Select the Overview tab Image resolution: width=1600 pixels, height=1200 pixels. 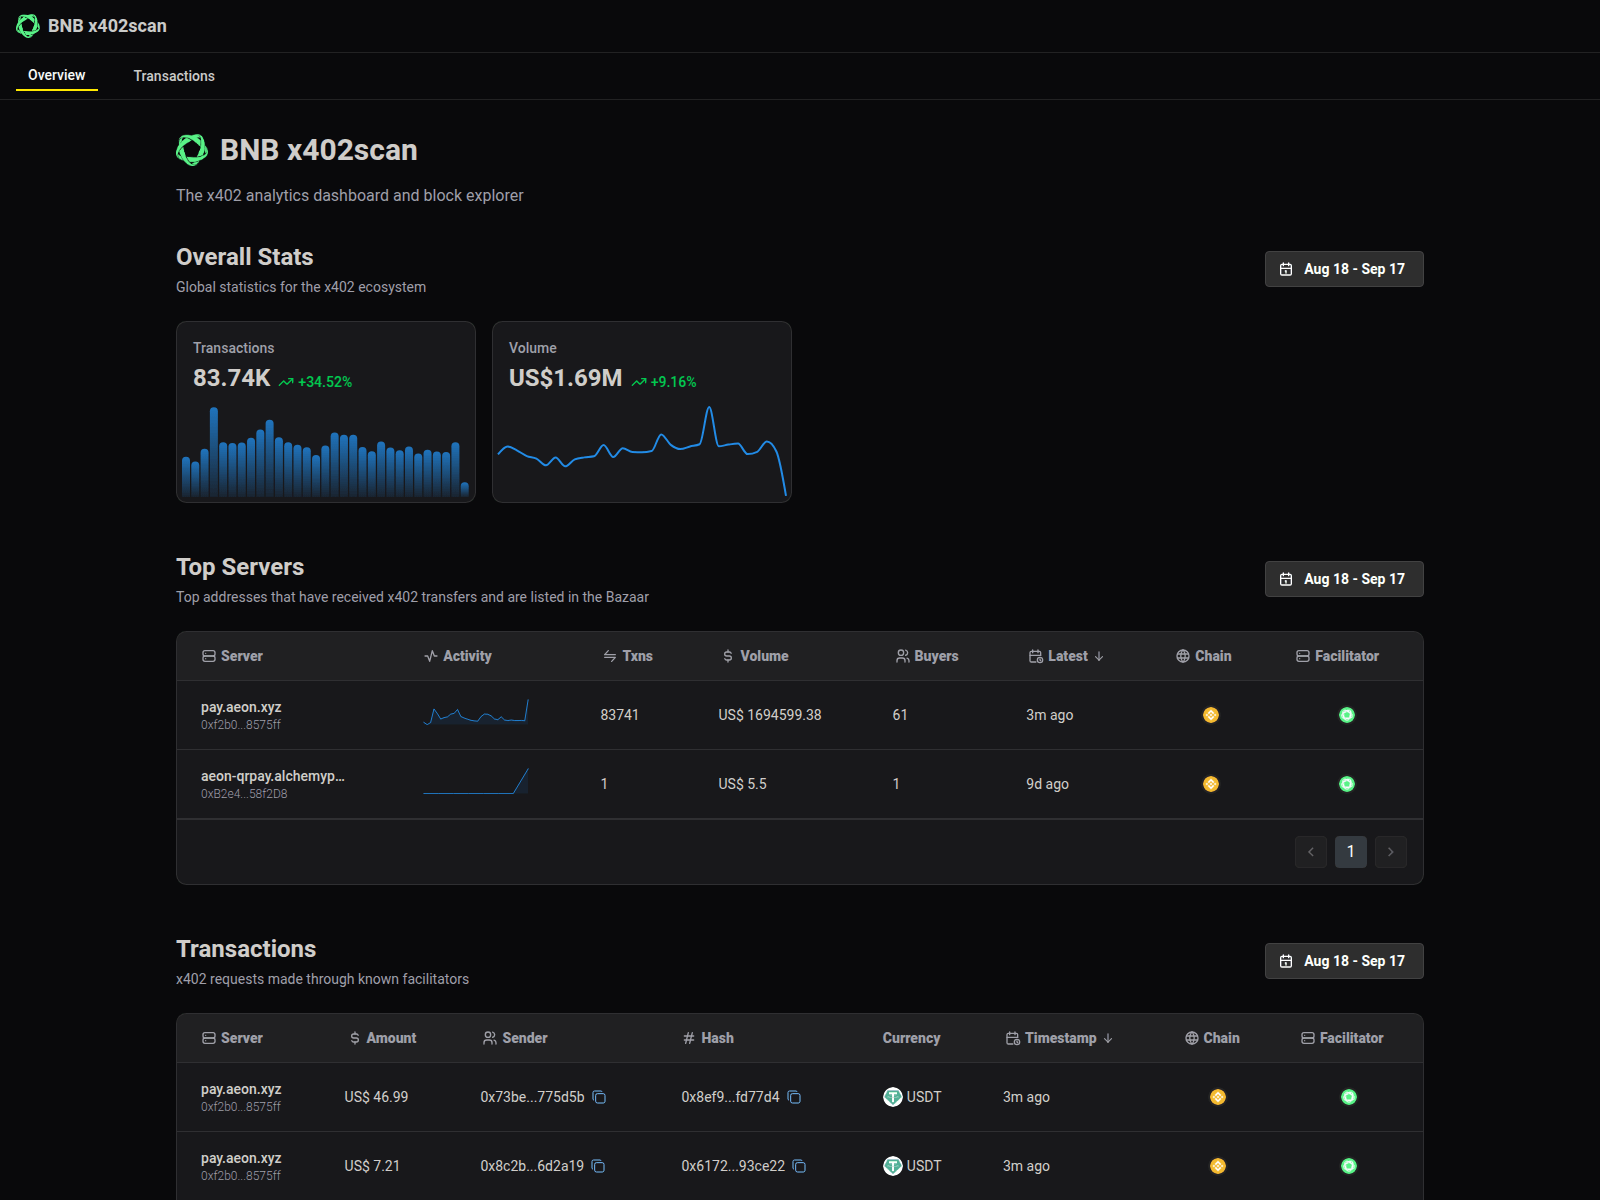(57, 75)
